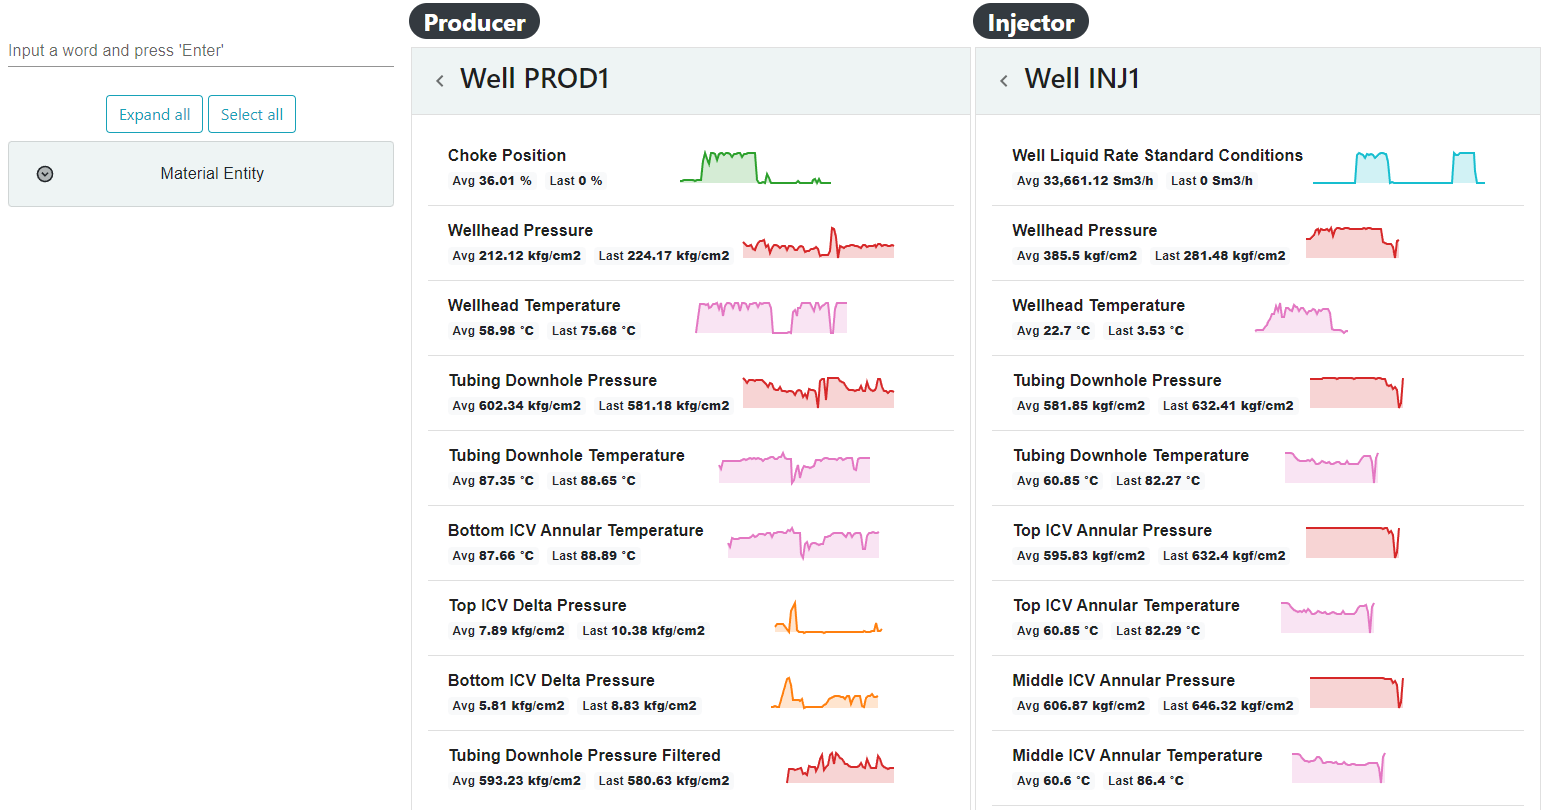Image resolution: width=1562 pixels, height=810 pixels.
Task: Open the green Choke Position sparkline chart
Action: tap(755, 167)
